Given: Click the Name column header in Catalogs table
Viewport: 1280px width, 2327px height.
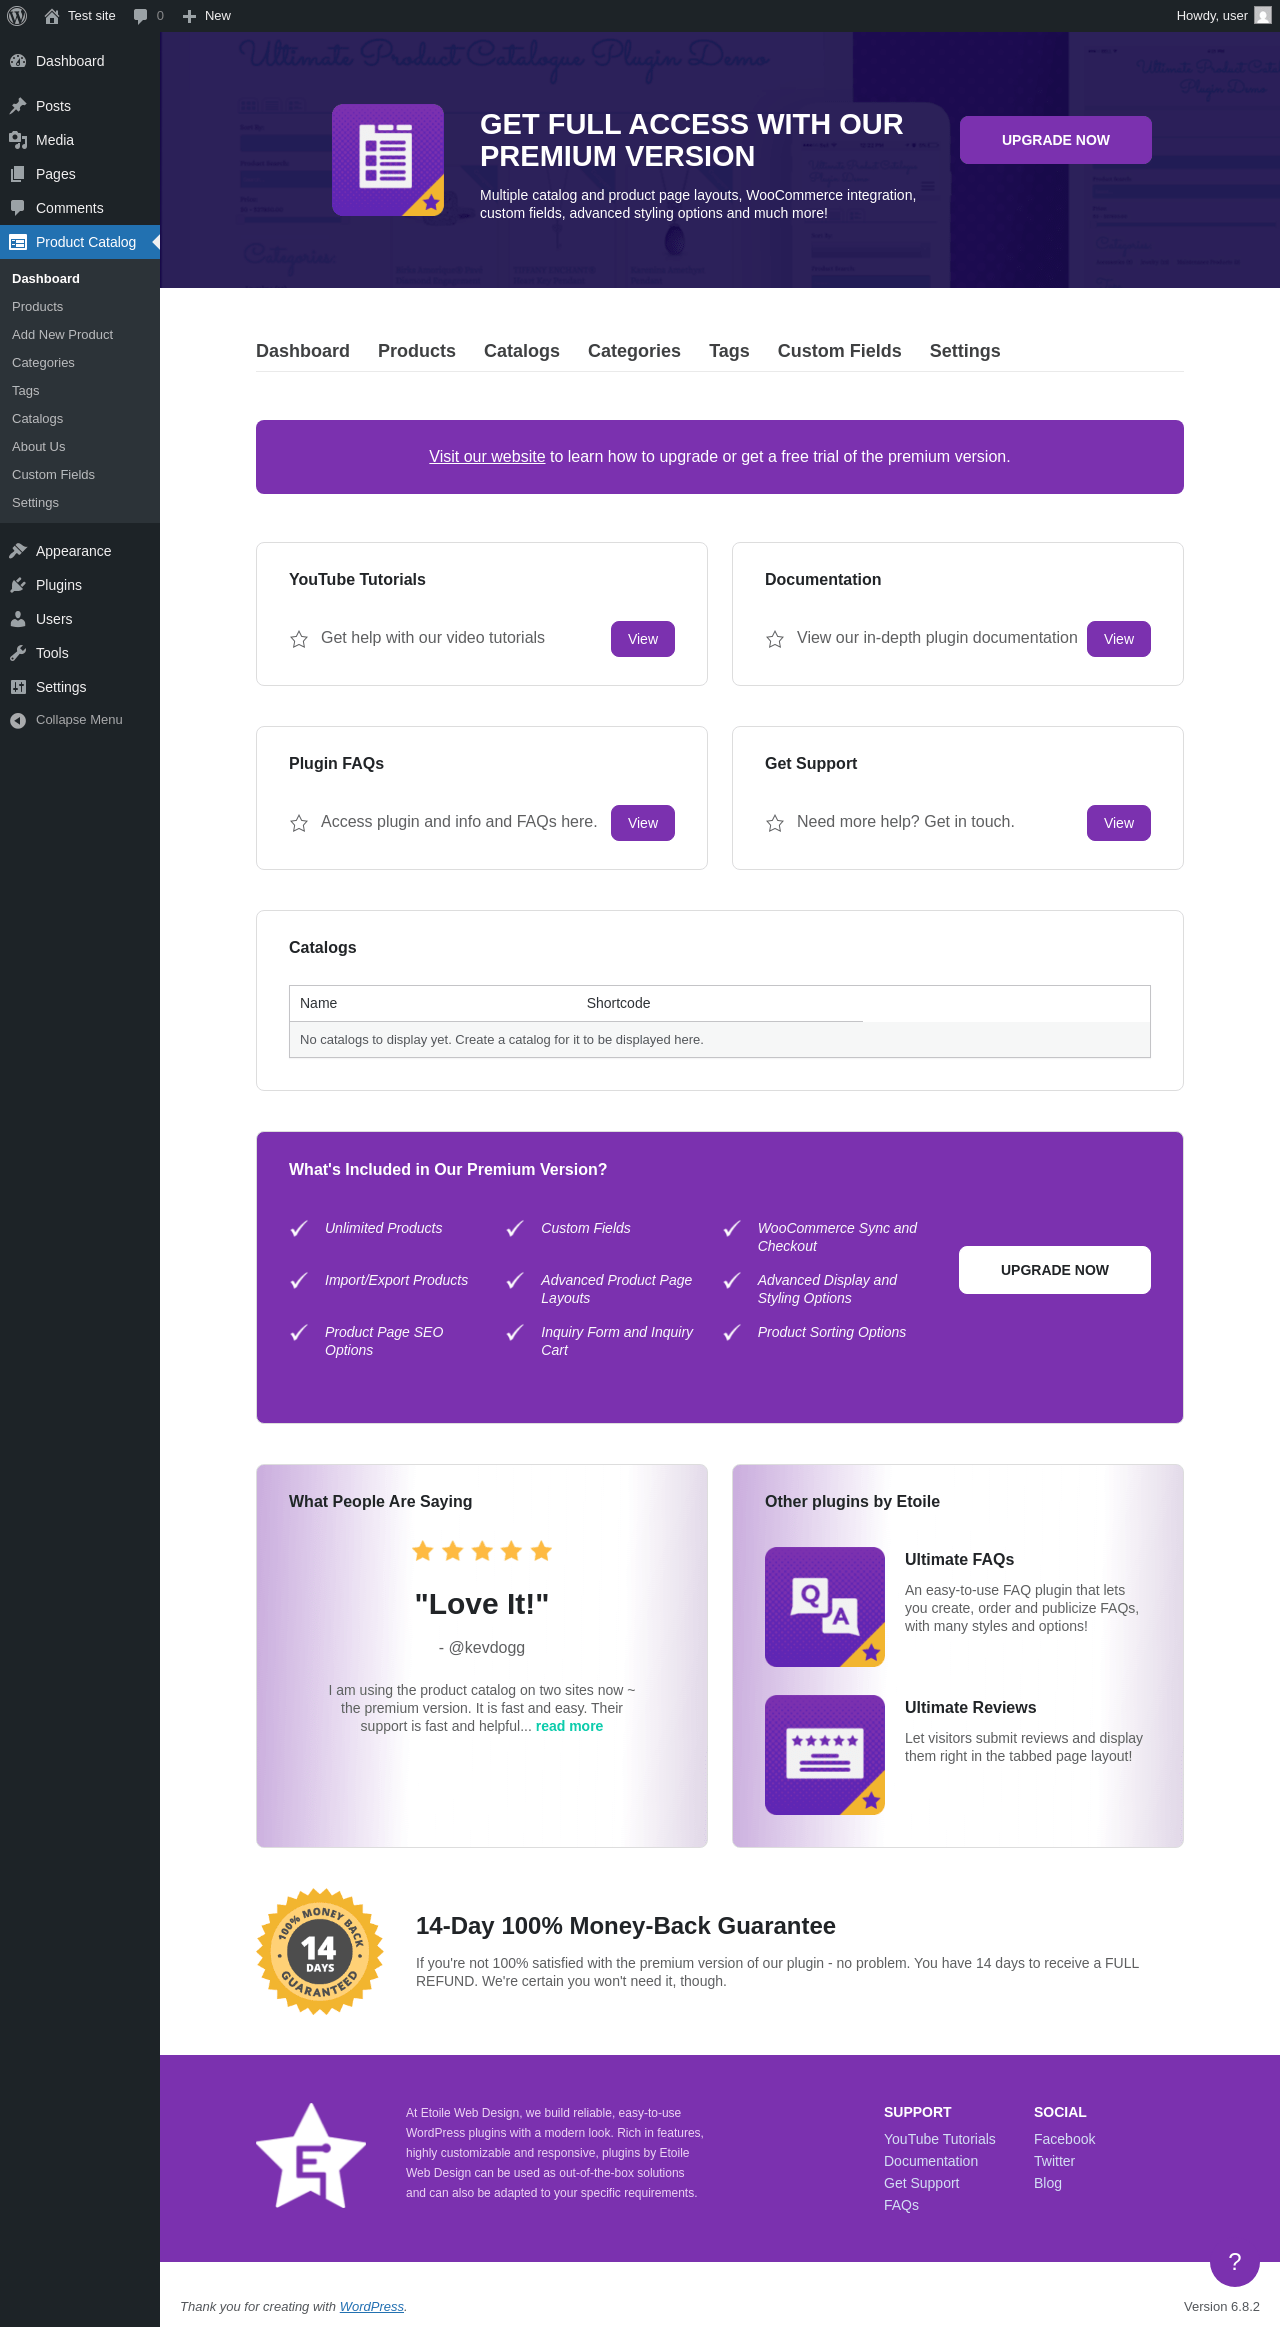Looking at the screenshot, I should point(319,1003).
